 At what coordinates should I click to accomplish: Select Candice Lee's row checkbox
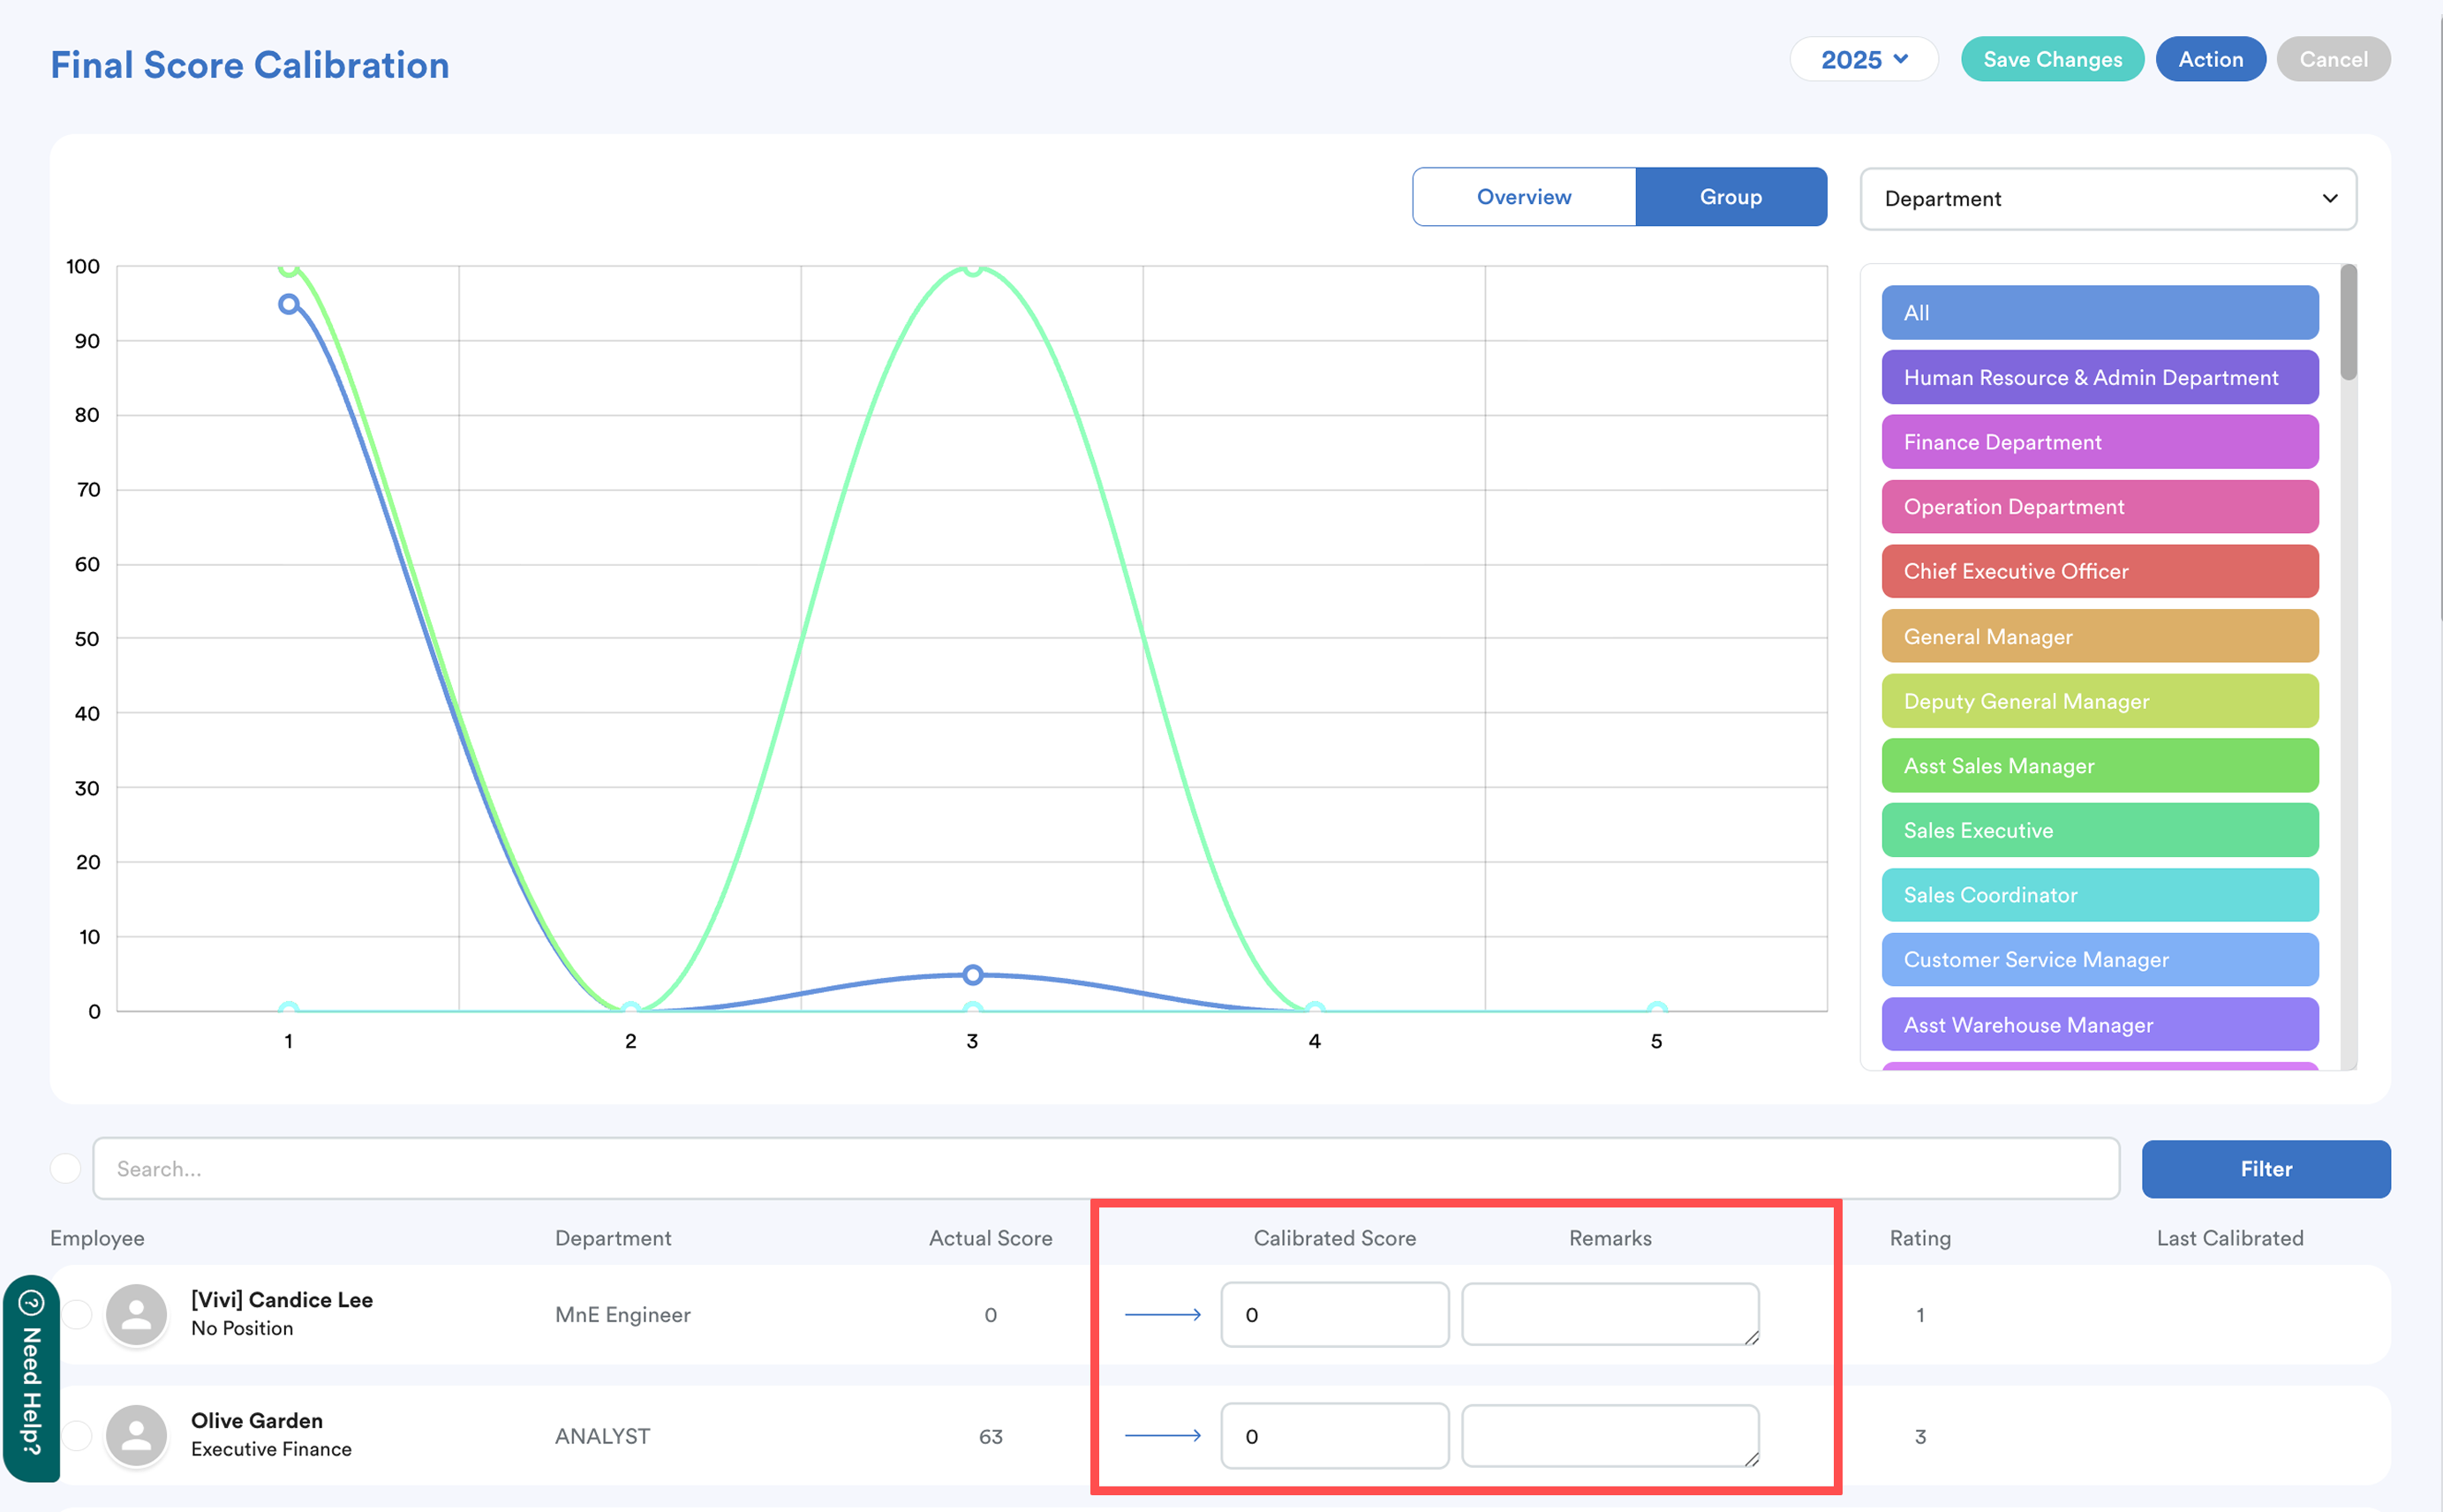point(78,1314)
